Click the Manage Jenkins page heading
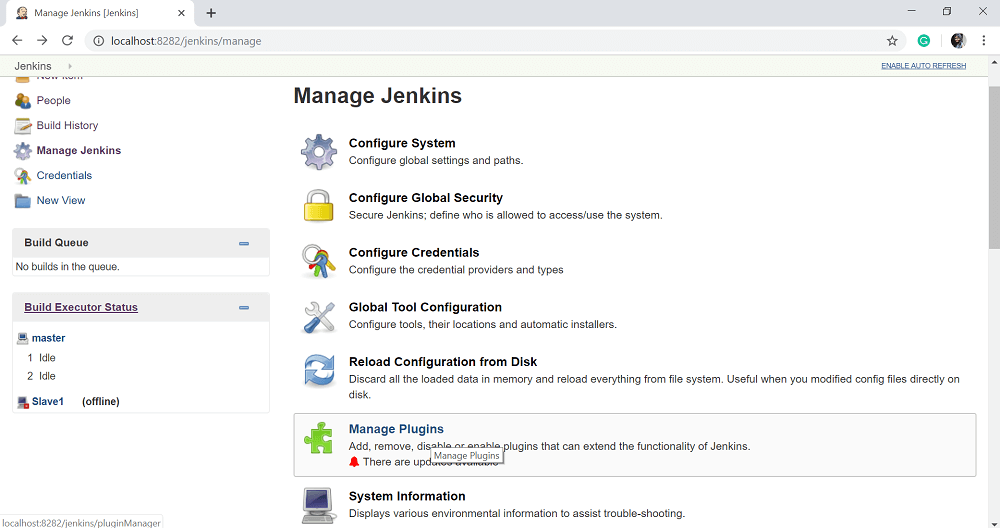 (x=378, y=96)
